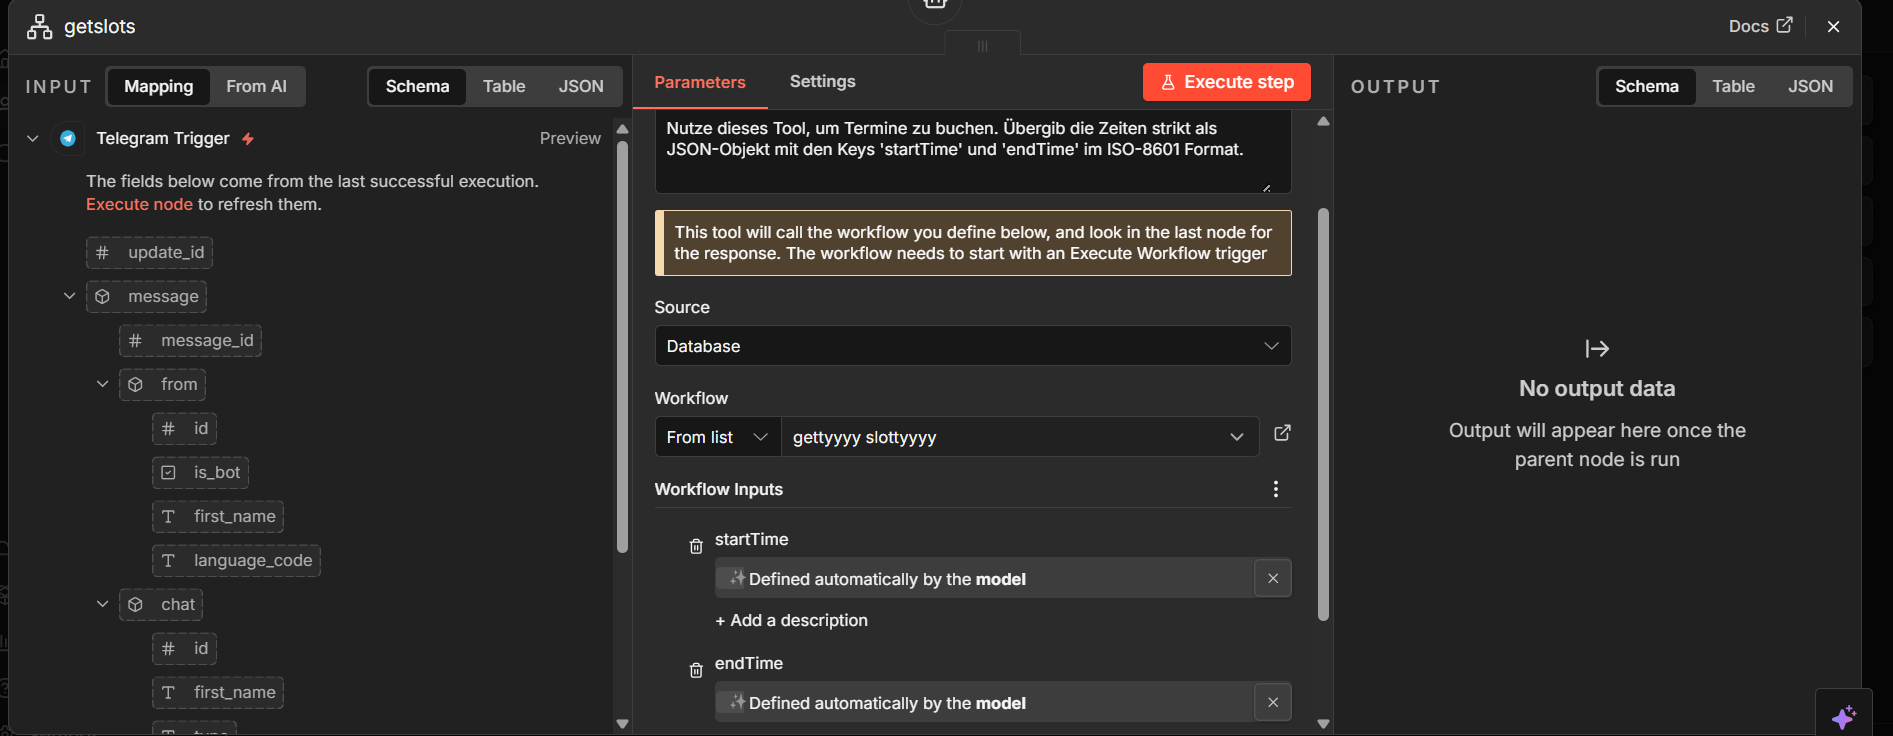Open selected workflow in new tab icon
Screen dimensions: 1893x736
[x=1282, y=433]
